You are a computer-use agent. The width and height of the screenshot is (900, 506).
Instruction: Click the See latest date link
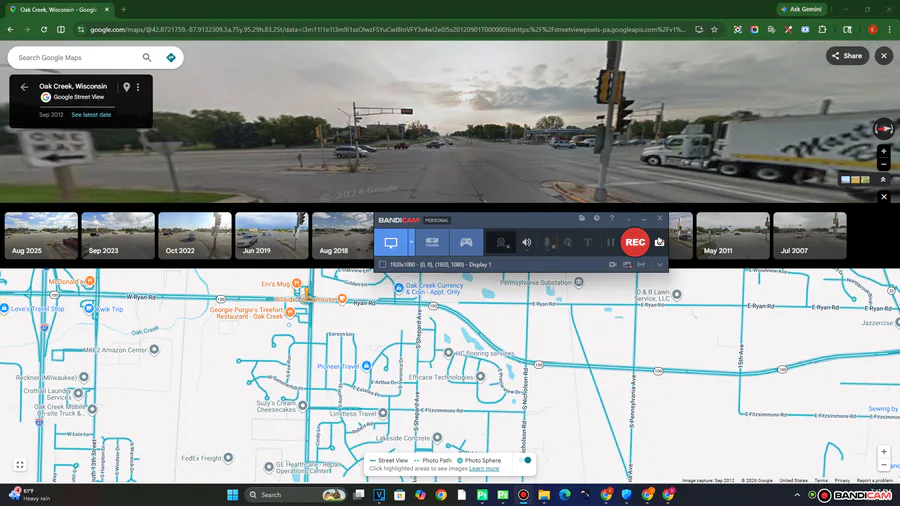click(x=91, y=115)
